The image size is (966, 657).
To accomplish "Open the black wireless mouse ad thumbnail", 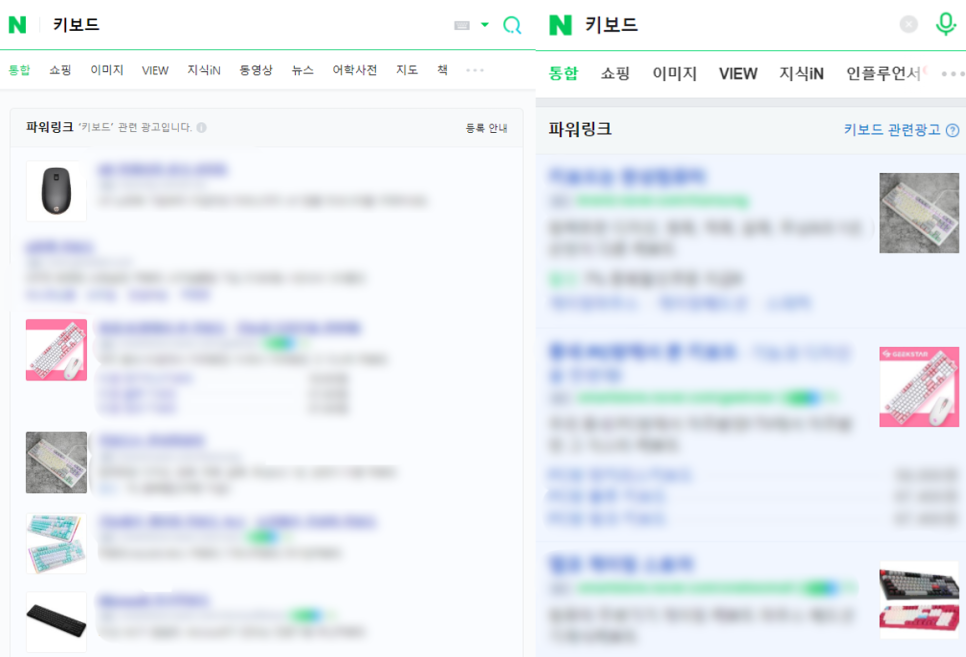I will pos(56,191).
